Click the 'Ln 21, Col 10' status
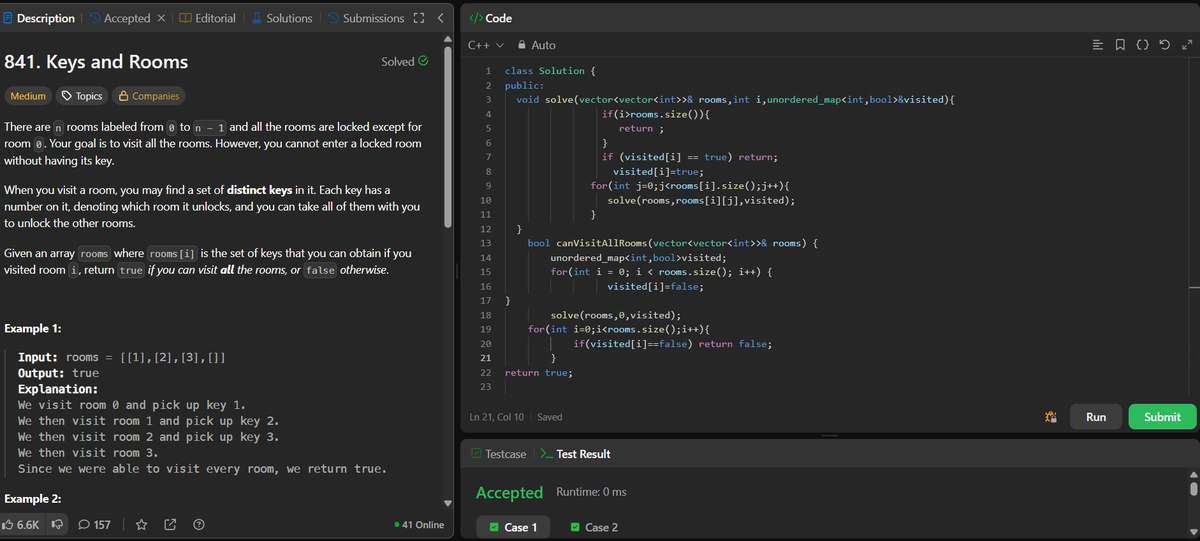 (x=498, y=417)
